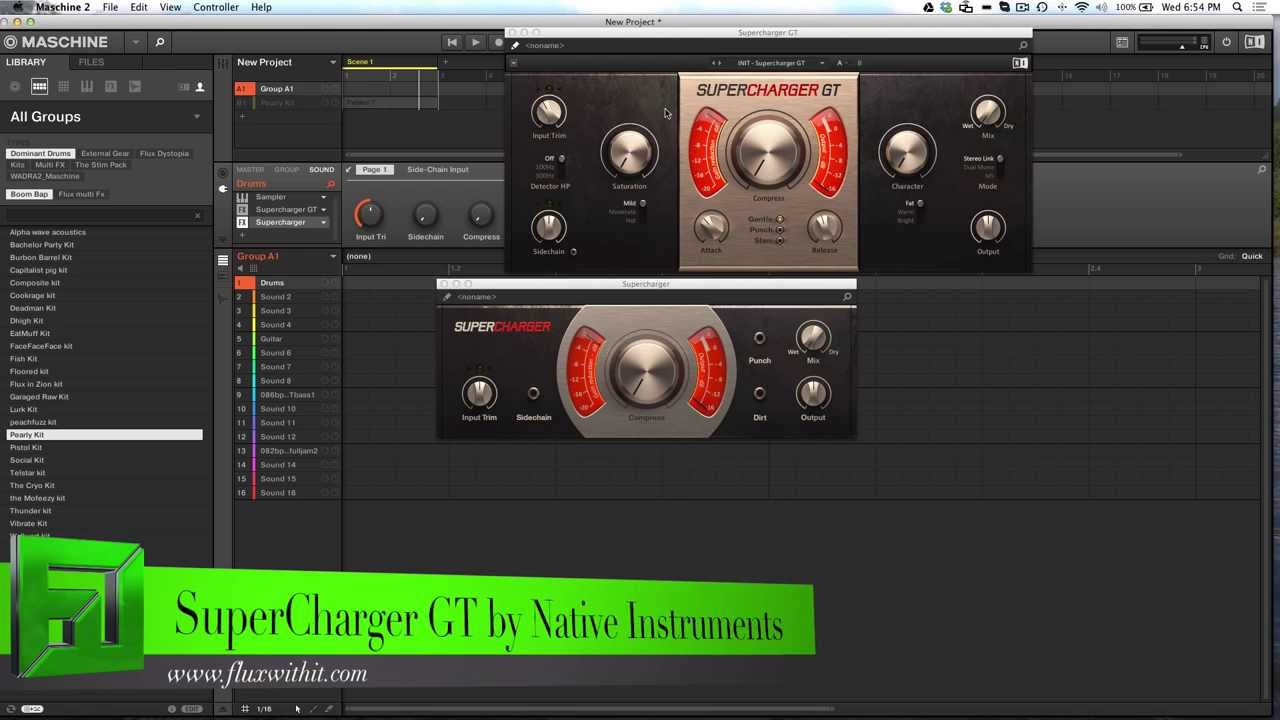Select Instruments keyboard icon in Library
Image resolution: width=1280 pixels, height=720 pixels.
(x=87, y=87)
